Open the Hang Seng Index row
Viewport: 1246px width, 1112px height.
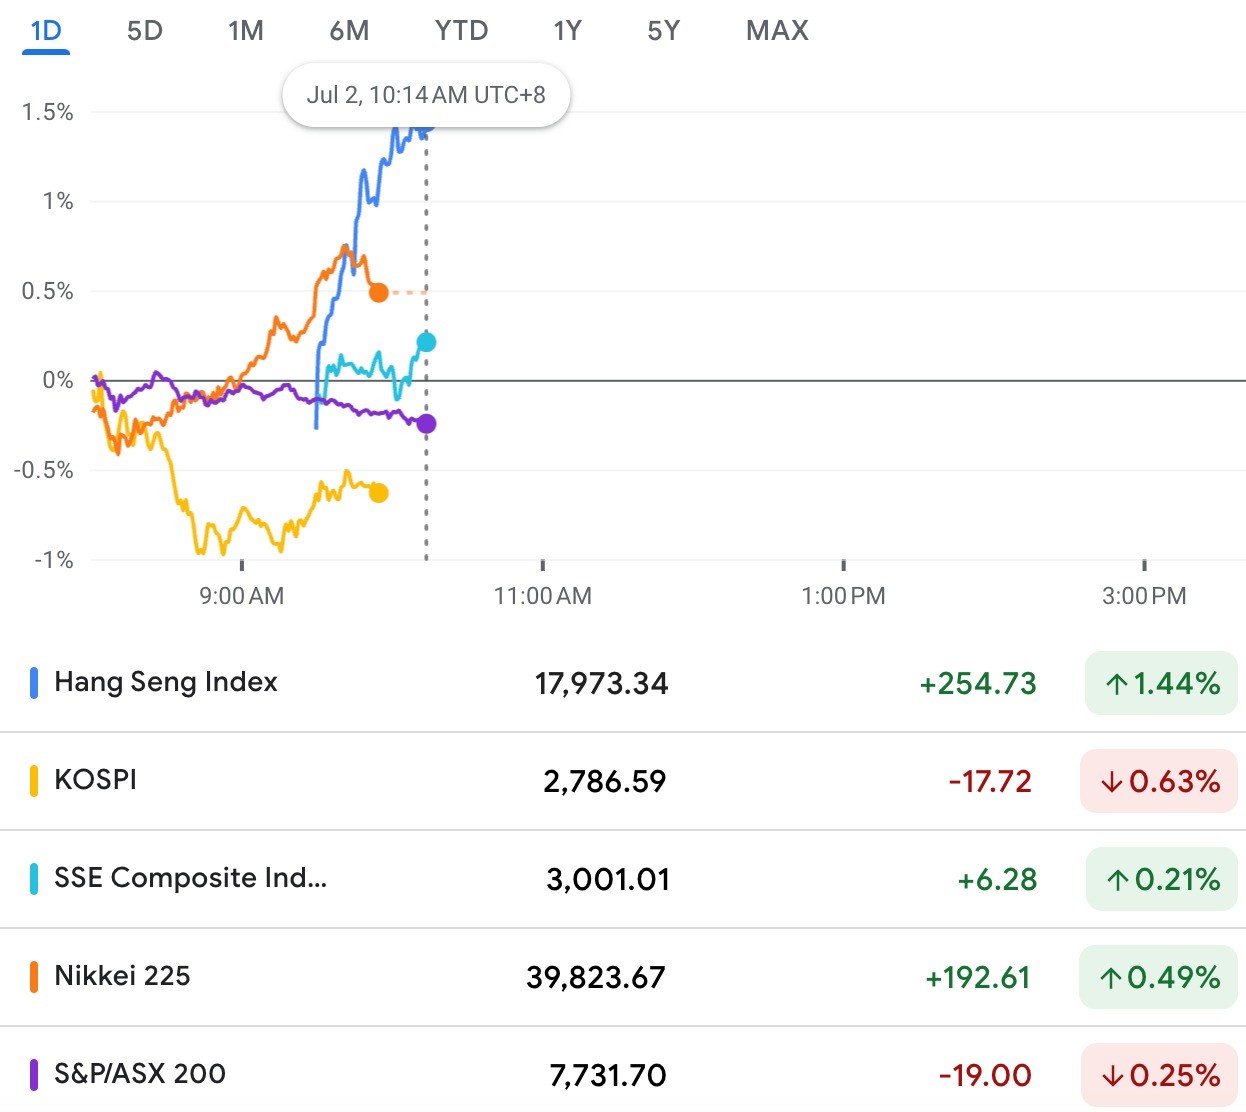(x=623, y=683)
